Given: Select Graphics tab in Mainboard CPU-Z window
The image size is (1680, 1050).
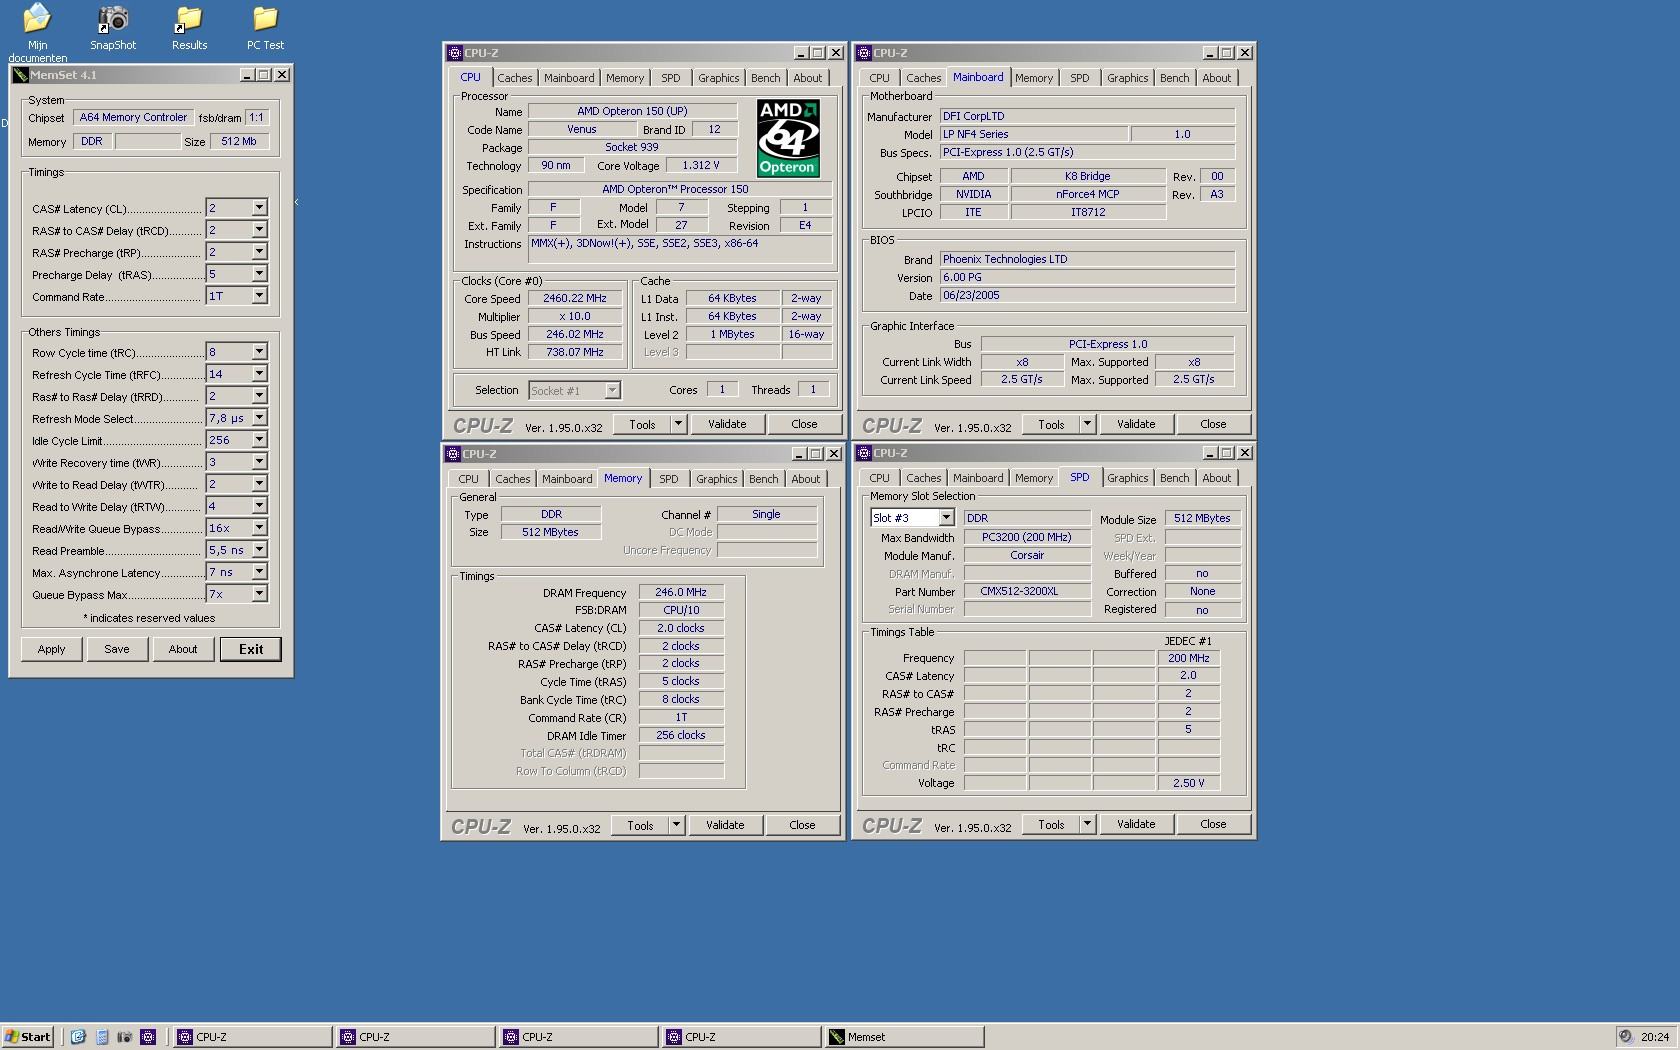Looking at the screenshot, I should click(1127, 78).
